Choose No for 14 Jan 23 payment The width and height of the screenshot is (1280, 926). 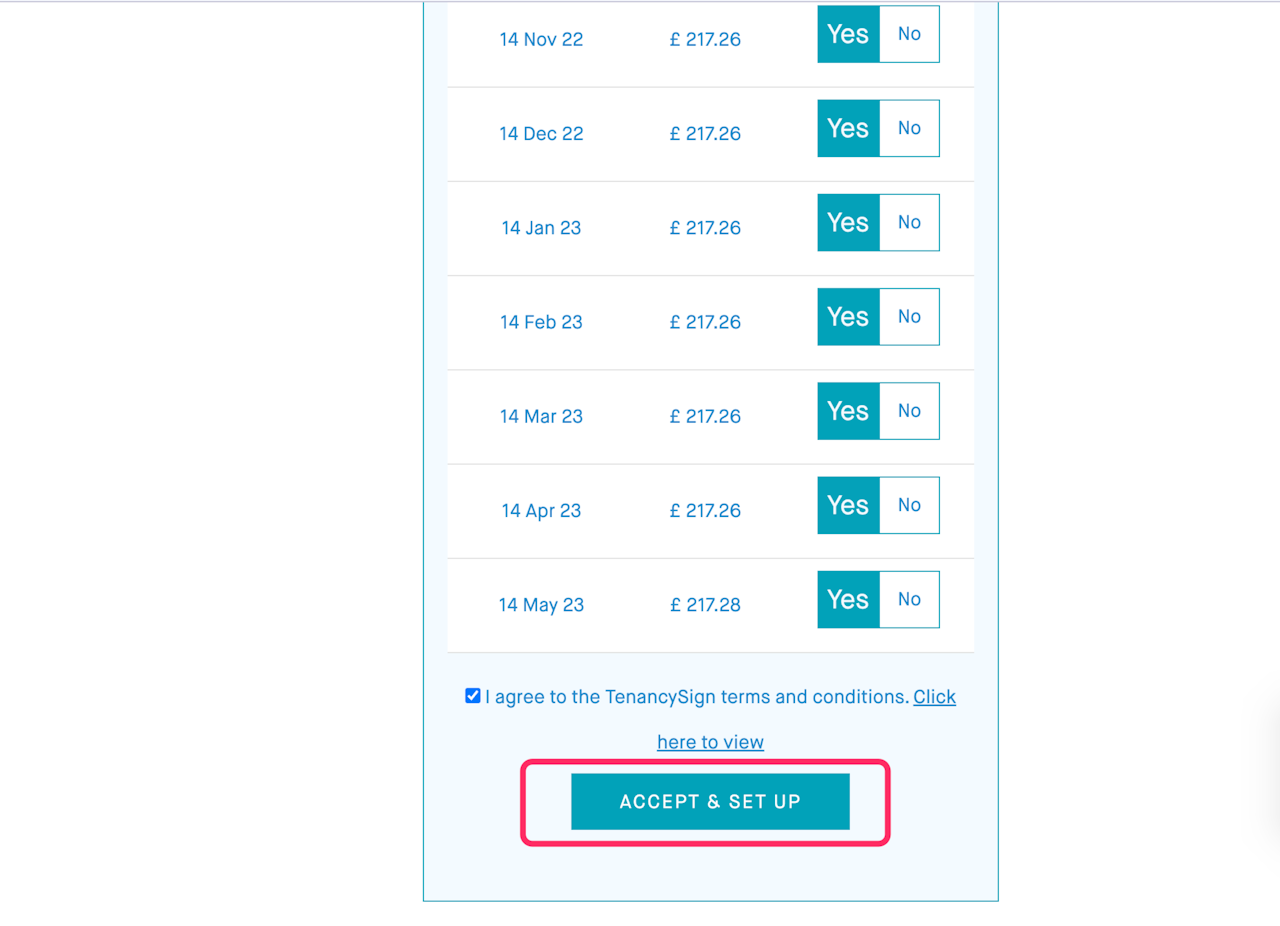click(x=909, y=222)
